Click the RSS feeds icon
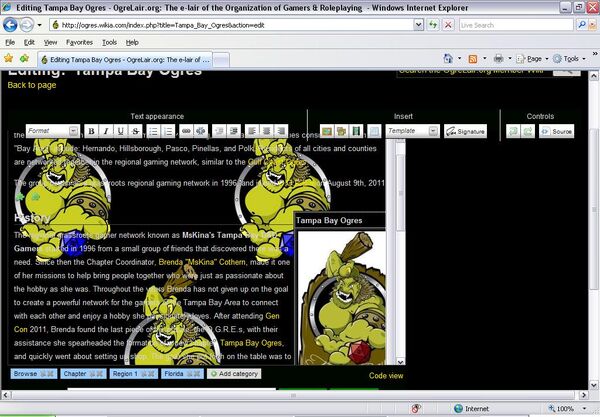Image resolution: width=600 pixels, height=417 pixels. click(473, 59)
